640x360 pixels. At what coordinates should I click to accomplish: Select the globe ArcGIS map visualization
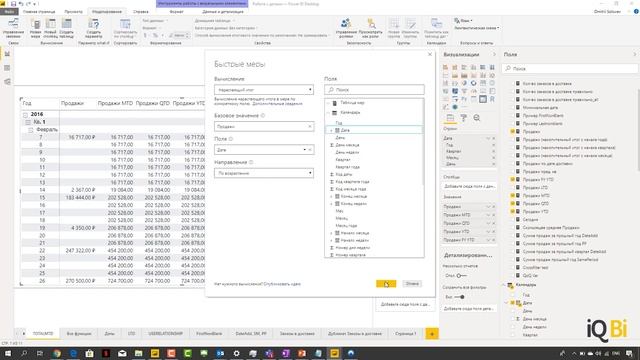(455, 107)
